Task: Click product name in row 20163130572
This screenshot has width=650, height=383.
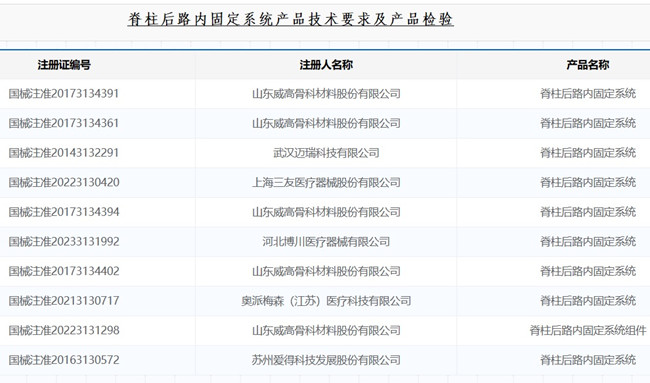Action: (588, 360)
